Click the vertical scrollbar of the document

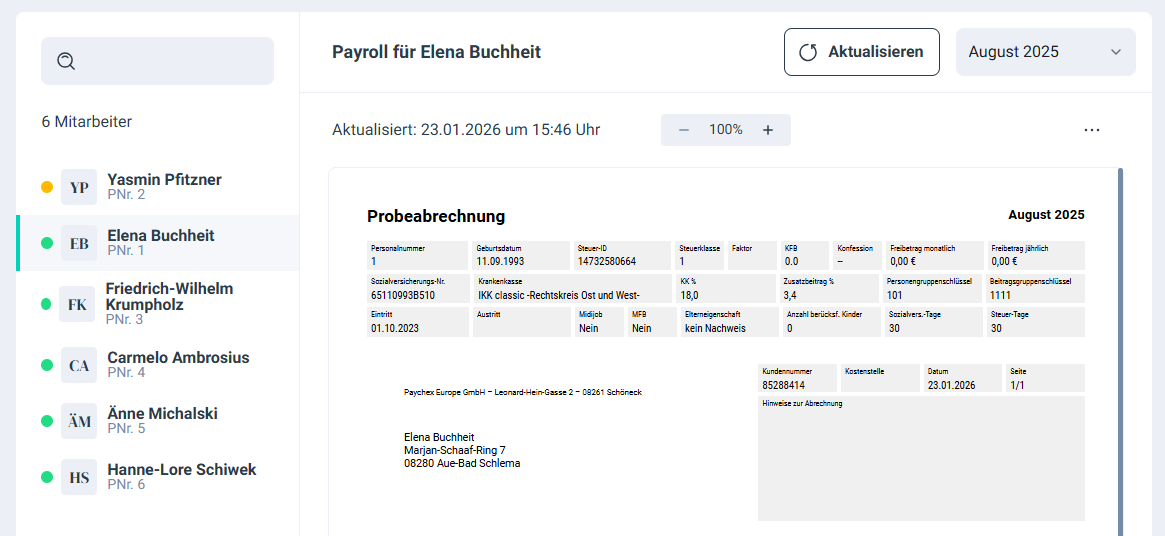coord(1120,350)
